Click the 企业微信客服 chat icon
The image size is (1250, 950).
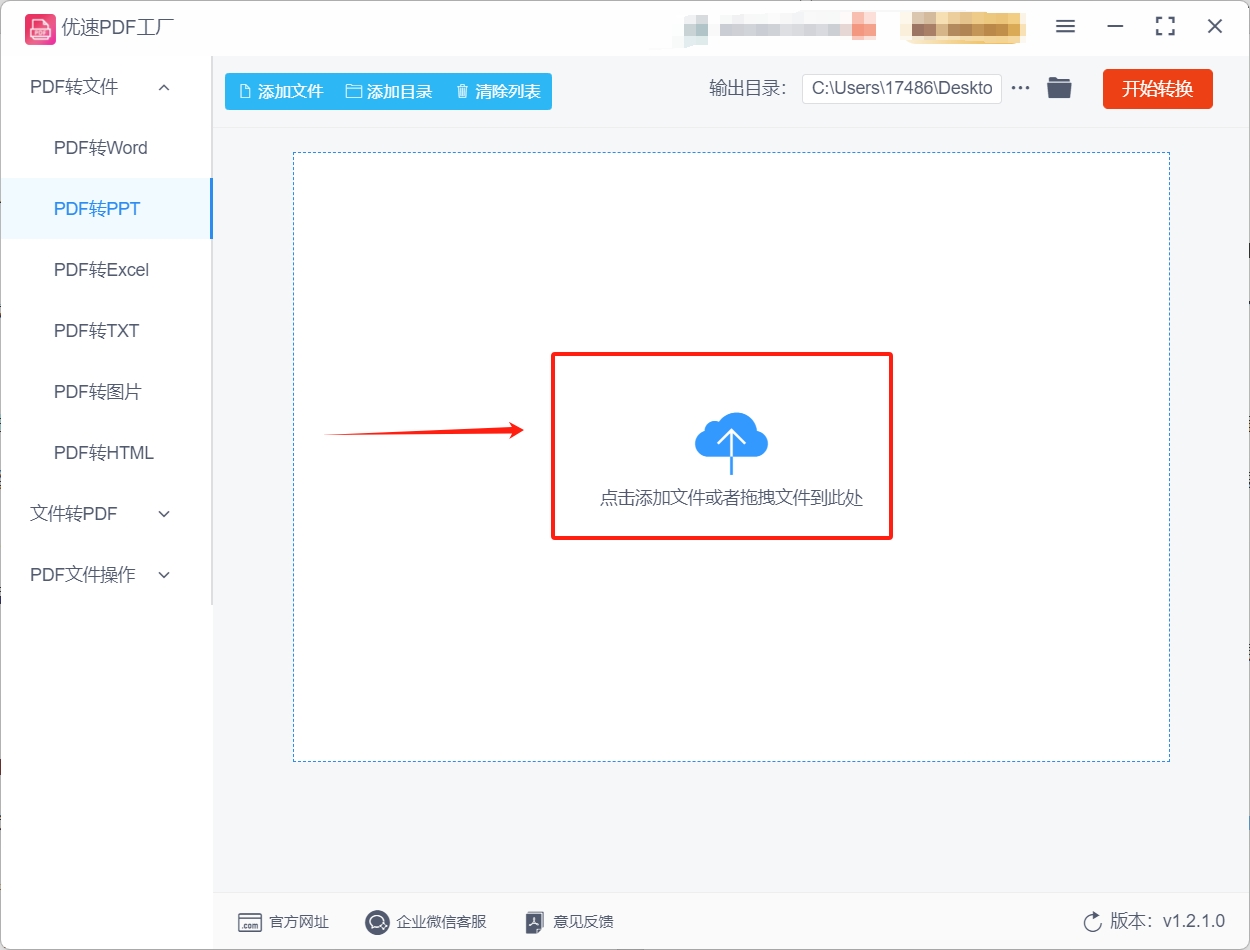pos(377,922)
